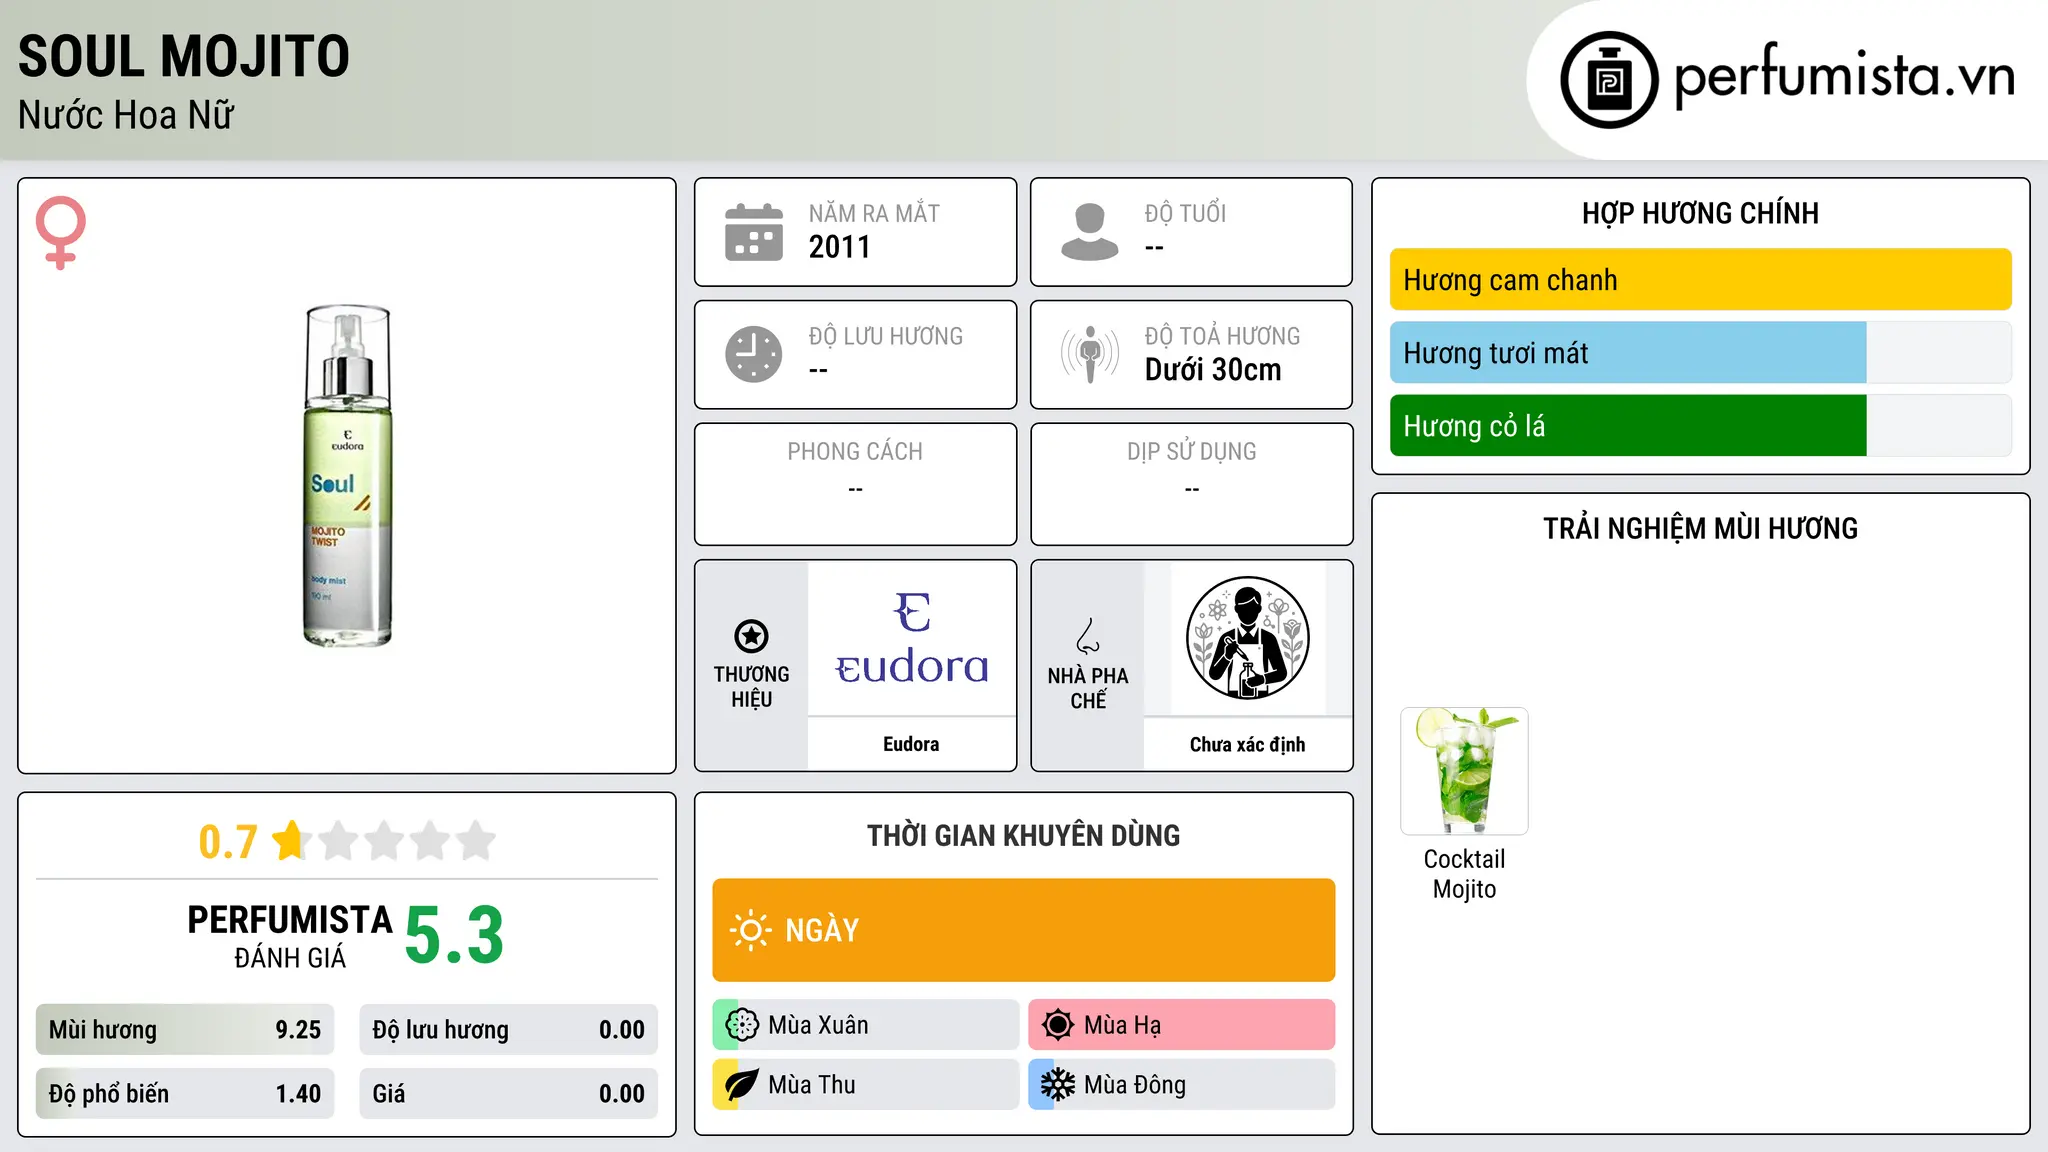Click the perfumista.vn perfume bottle logo icon
The height and width of the screenshot is (1152, 2048).
pos(1609,80)
